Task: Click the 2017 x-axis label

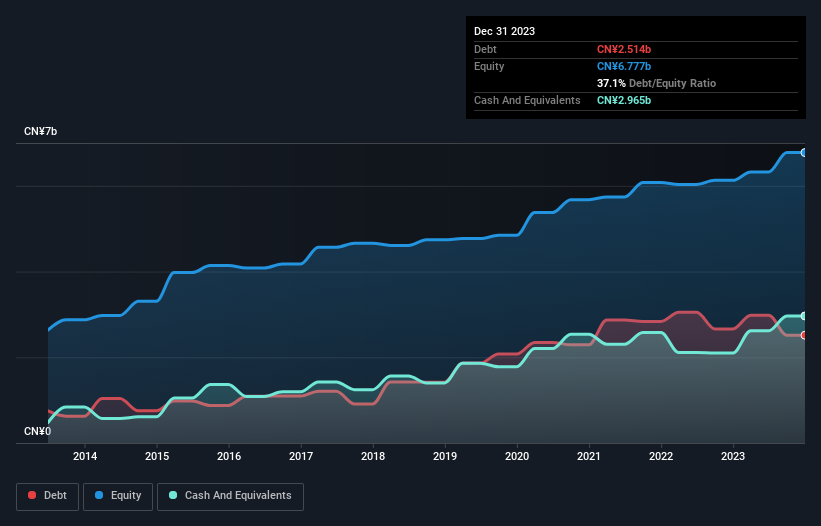Action: [301, 456]
